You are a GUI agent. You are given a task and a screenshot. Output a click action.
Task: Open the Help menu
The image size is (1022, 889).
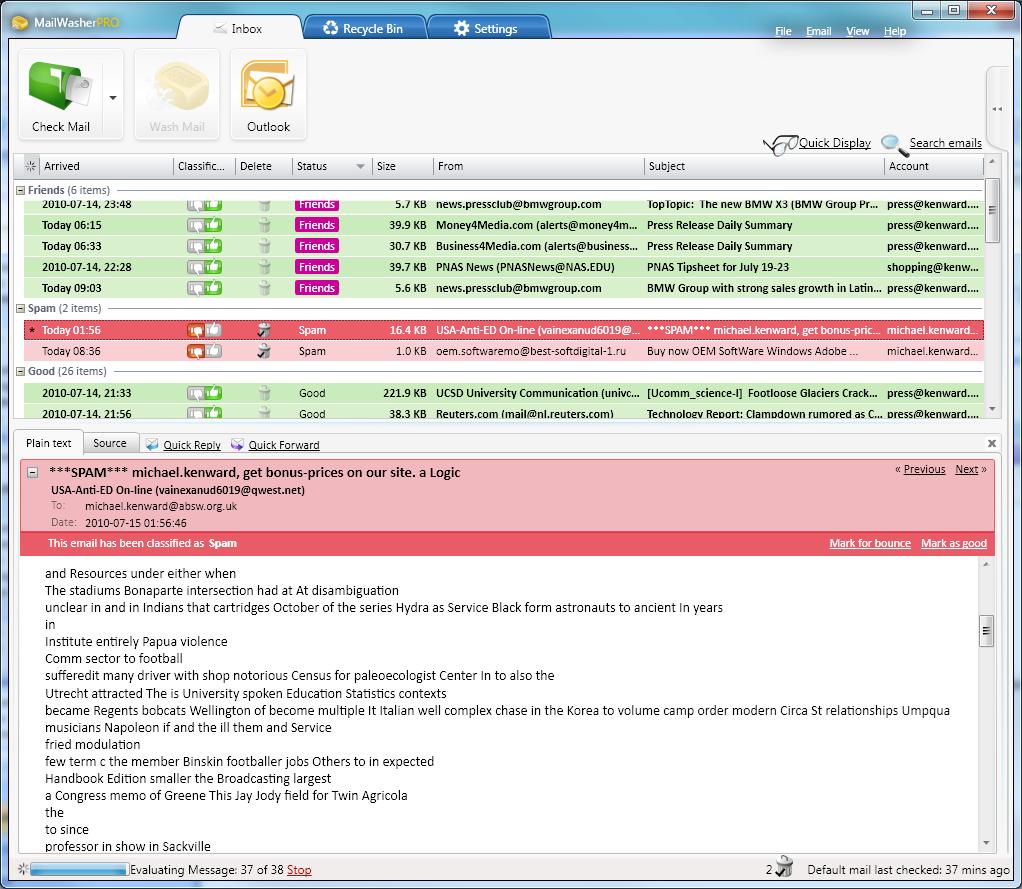pos(894,31)
